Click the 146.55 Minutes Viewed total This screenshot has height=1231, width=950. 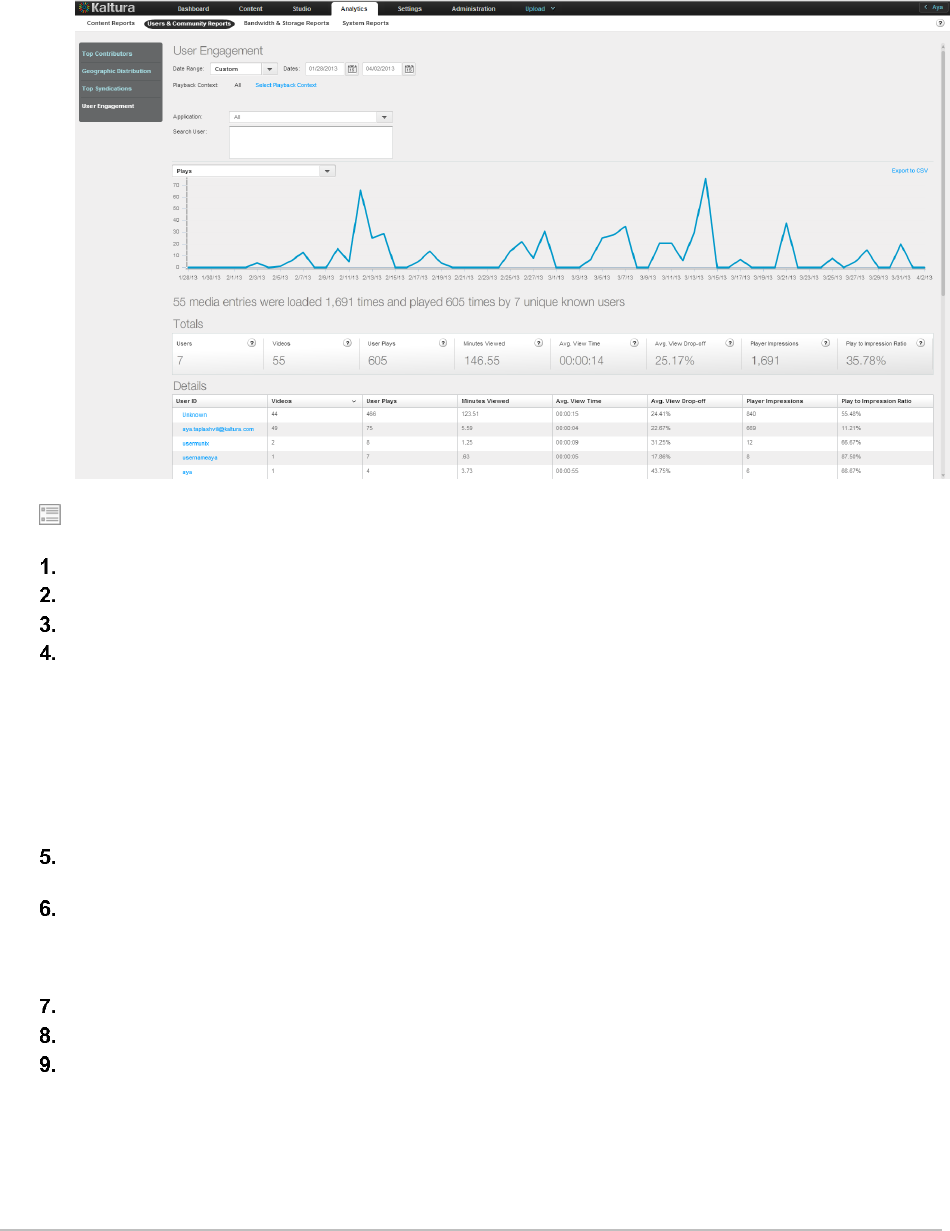482,360
